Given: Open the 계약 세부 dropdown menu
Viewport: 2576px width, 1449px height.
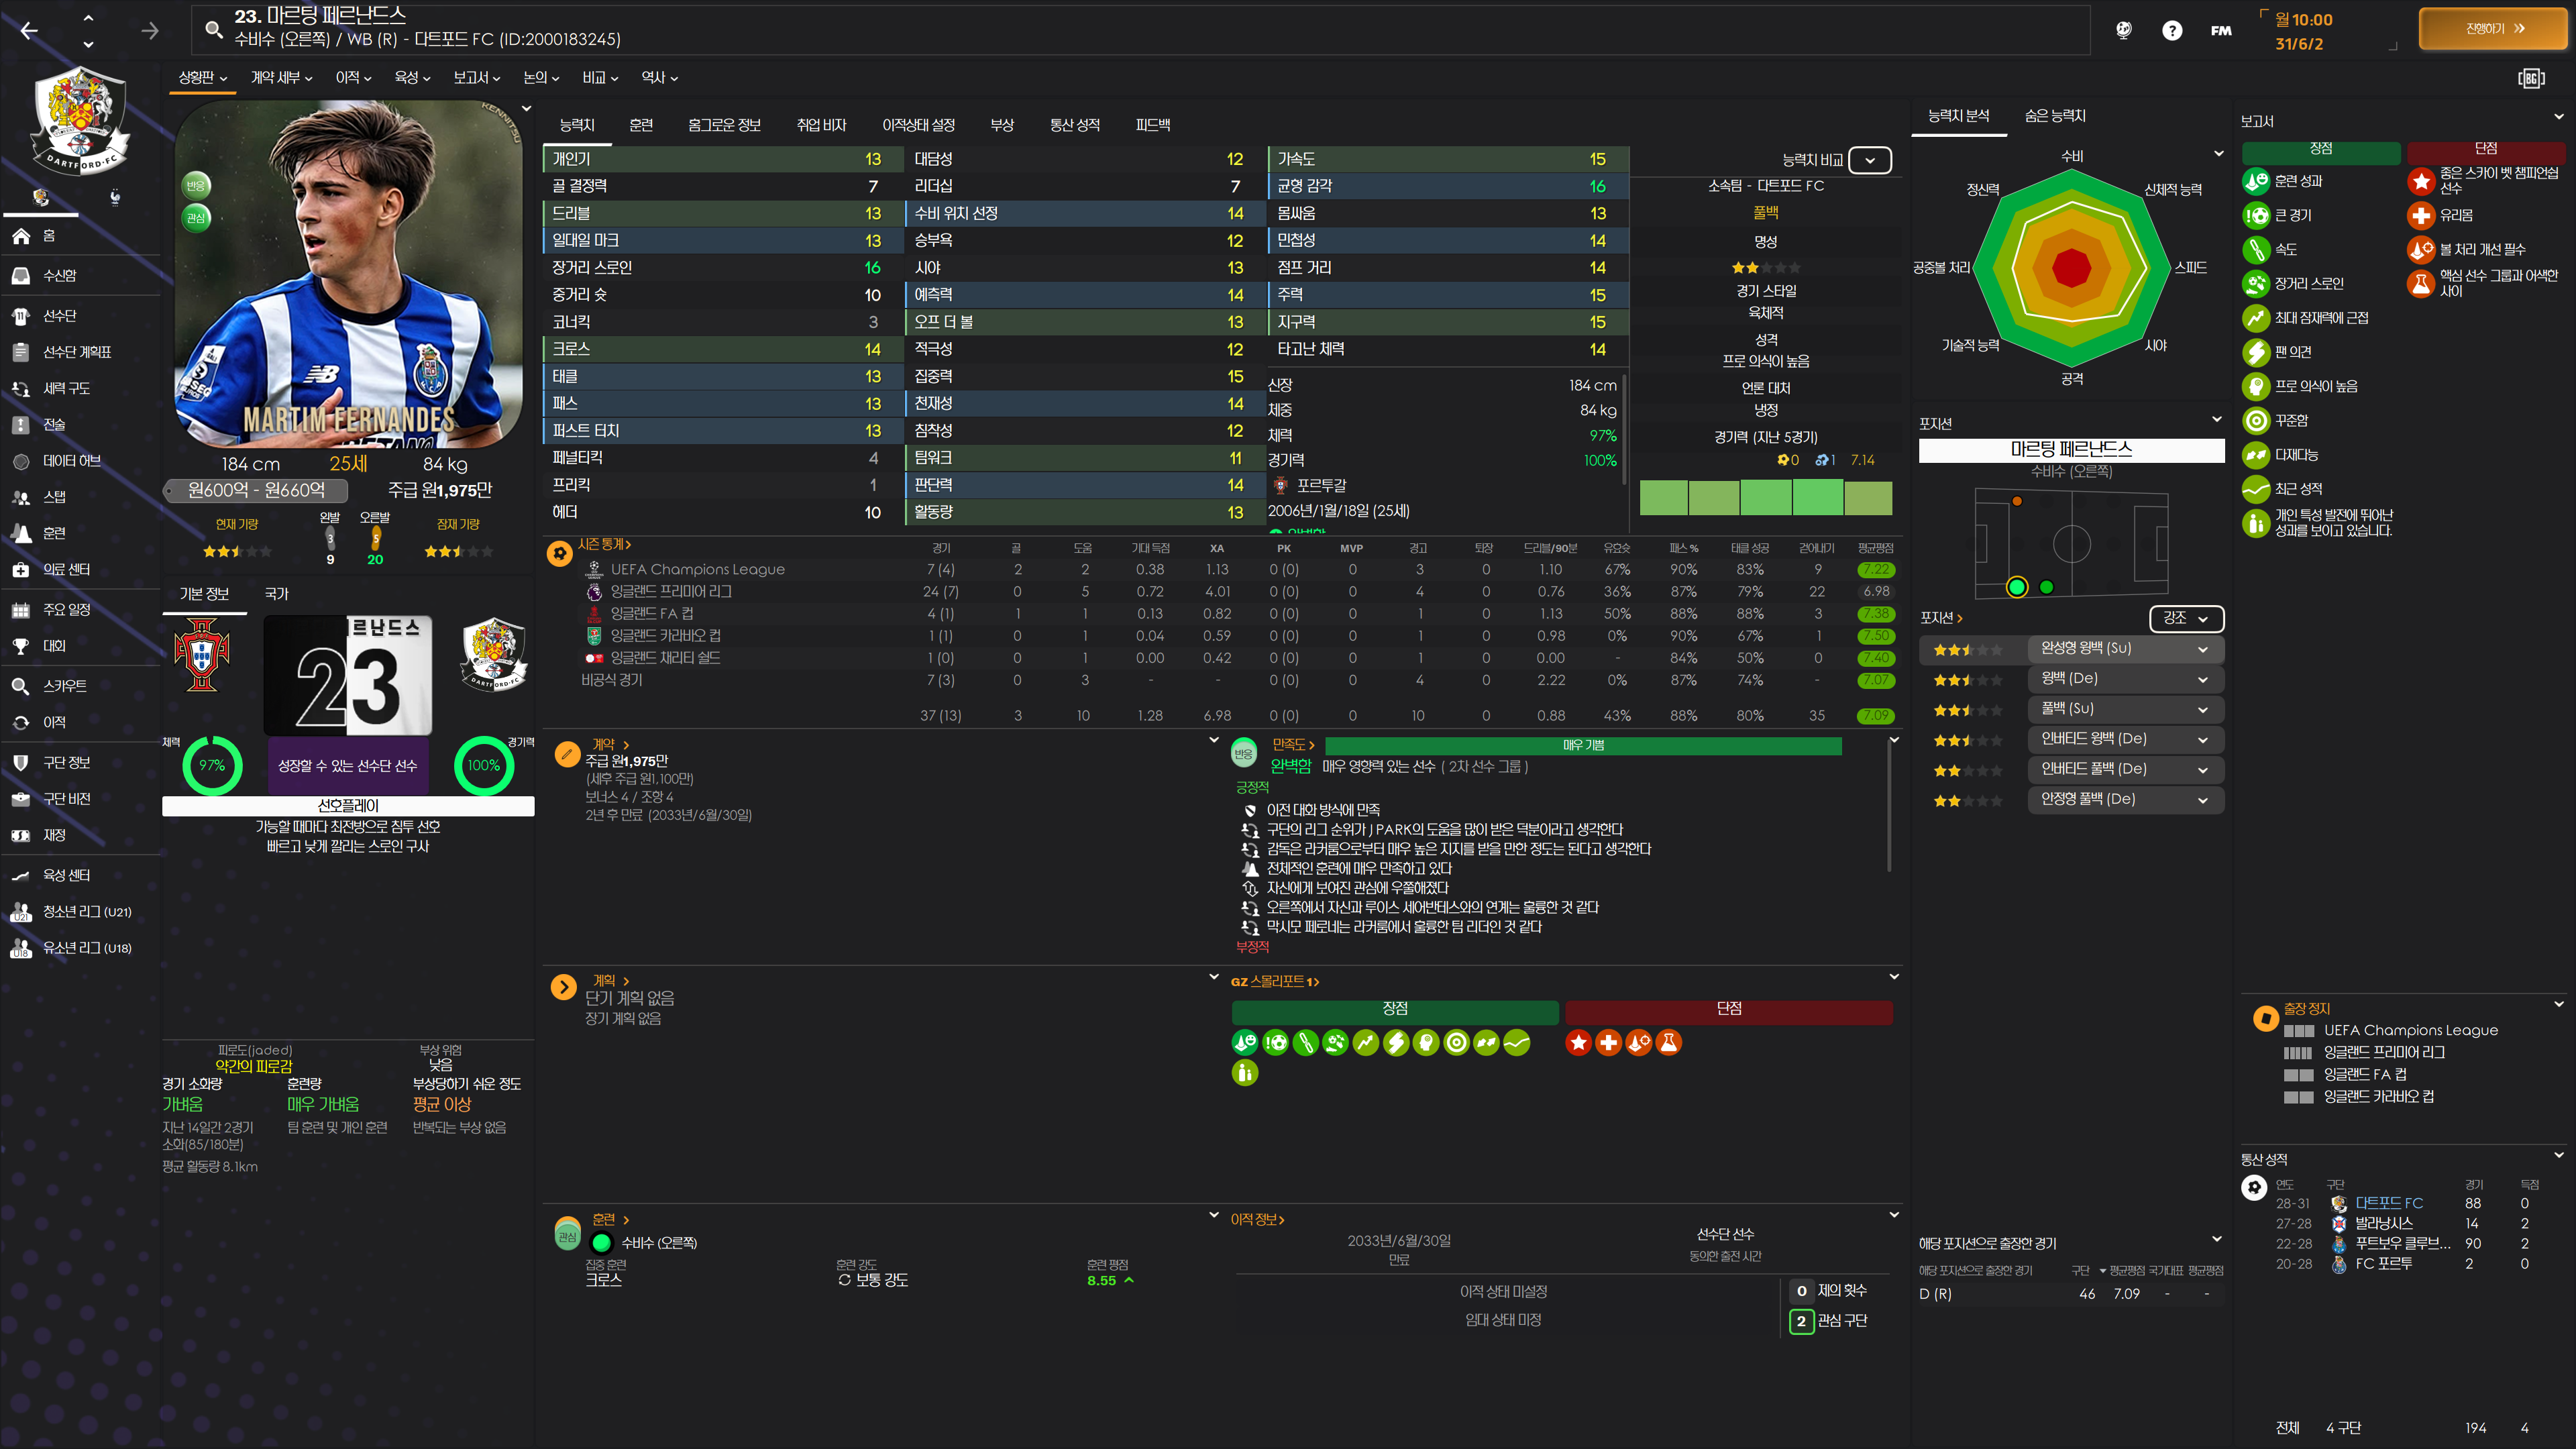Looking at the screenshot, I should (x=281, y=78).
